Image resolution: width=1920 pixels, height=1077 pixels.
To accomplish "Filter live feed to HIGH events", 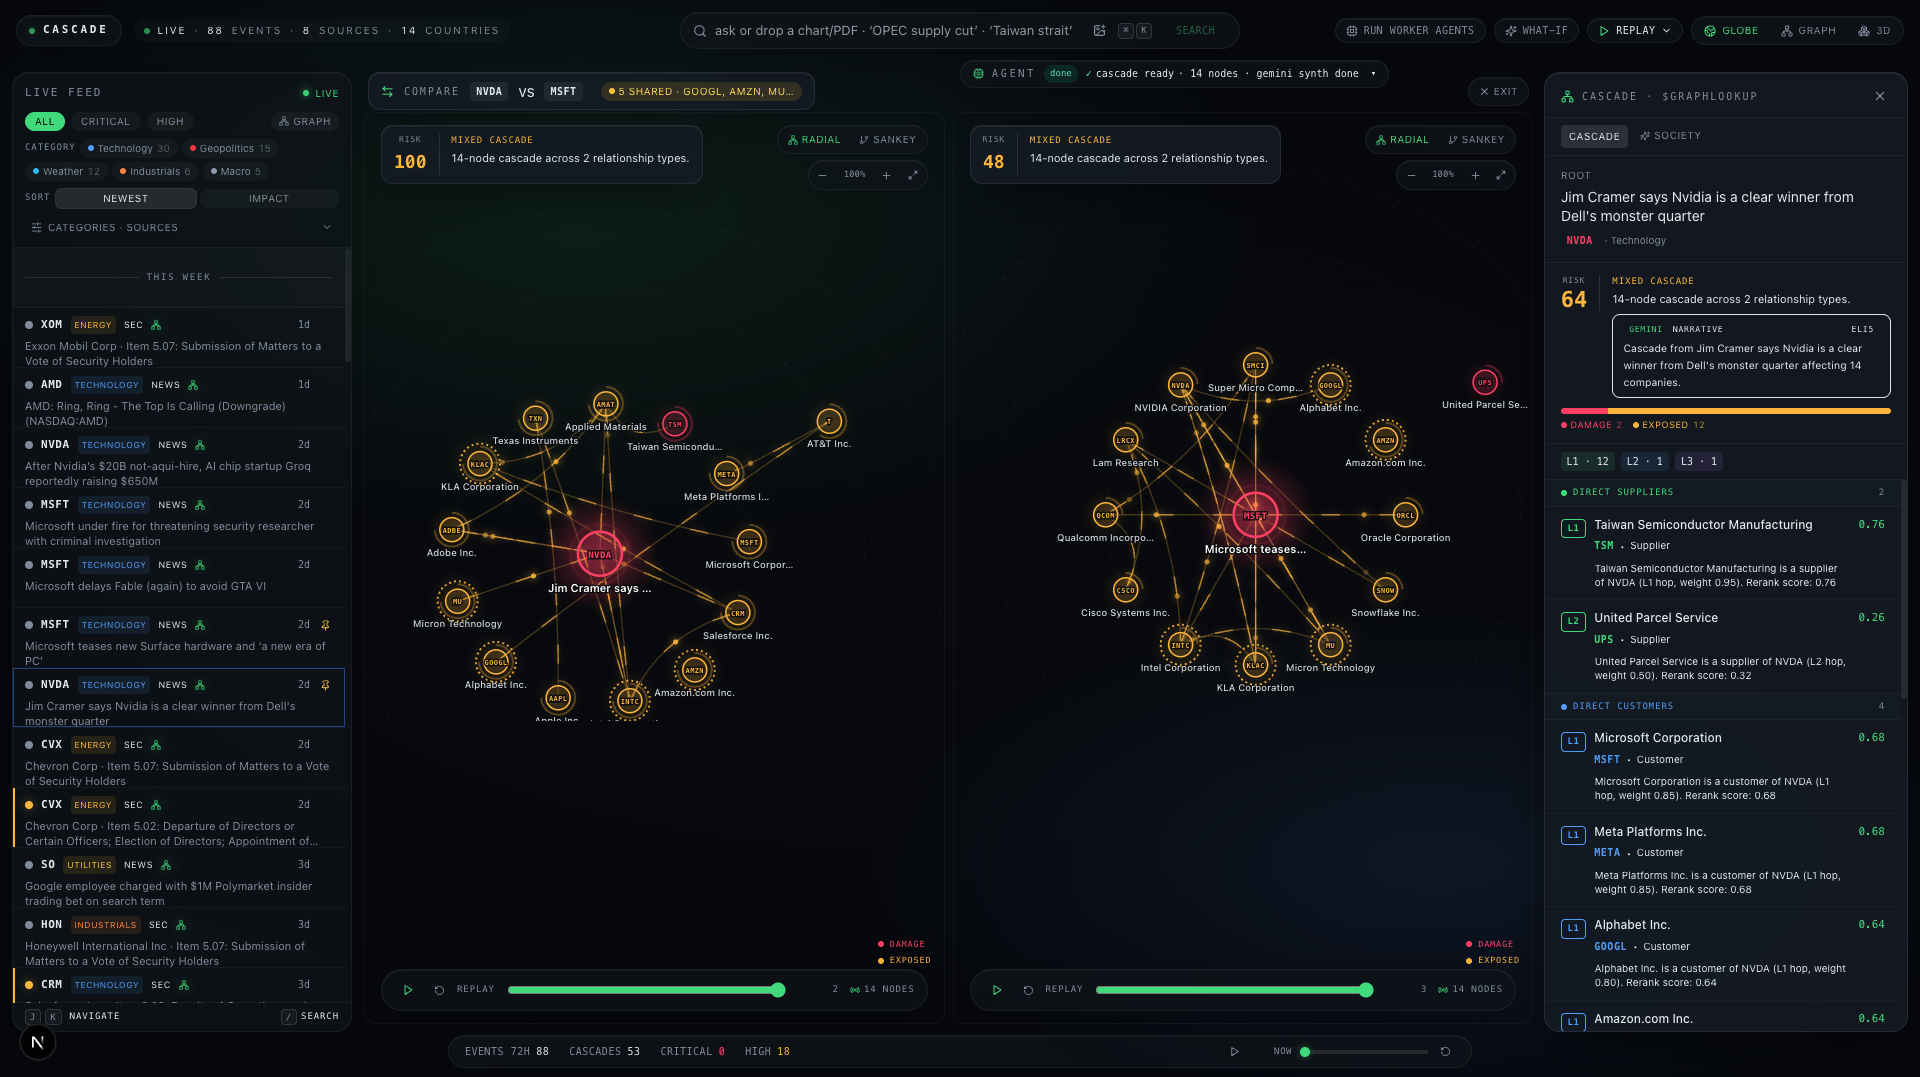I will (170, 122).
